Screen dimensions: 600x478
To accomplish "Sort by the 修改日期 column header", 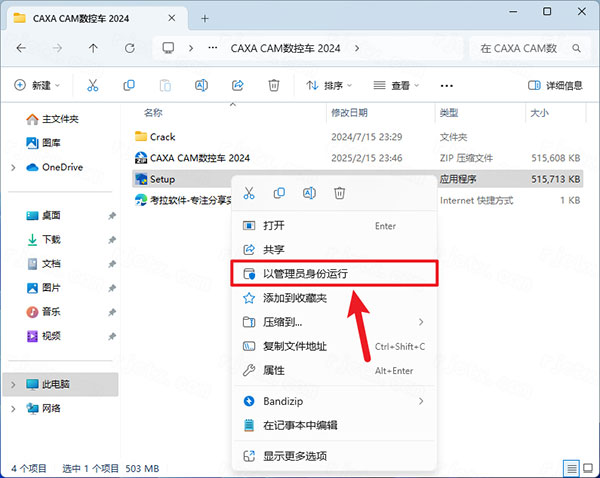I will pos(349,113).
